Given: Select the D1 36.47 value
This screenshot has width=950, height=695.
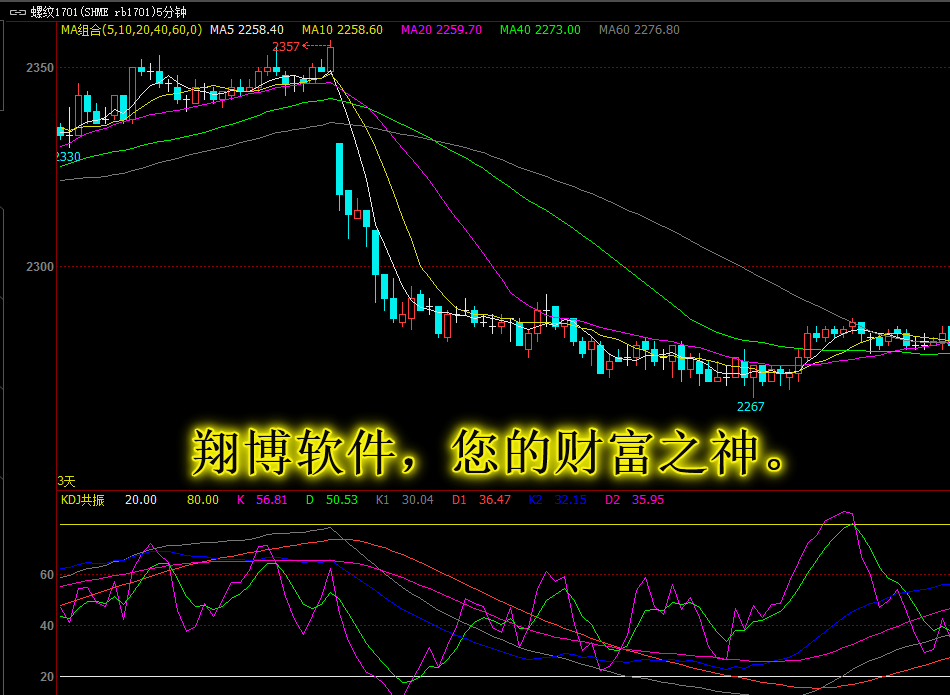Looking at the screenshot, I should 481,500.
